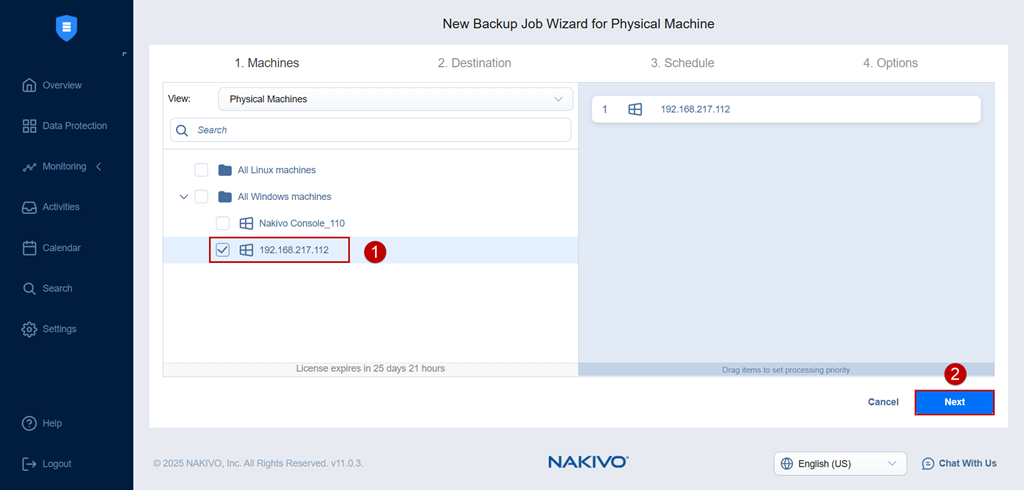1024x490 pixels.
Task: Click the Nakivo Console_110 label
Action: click(302, 223)
